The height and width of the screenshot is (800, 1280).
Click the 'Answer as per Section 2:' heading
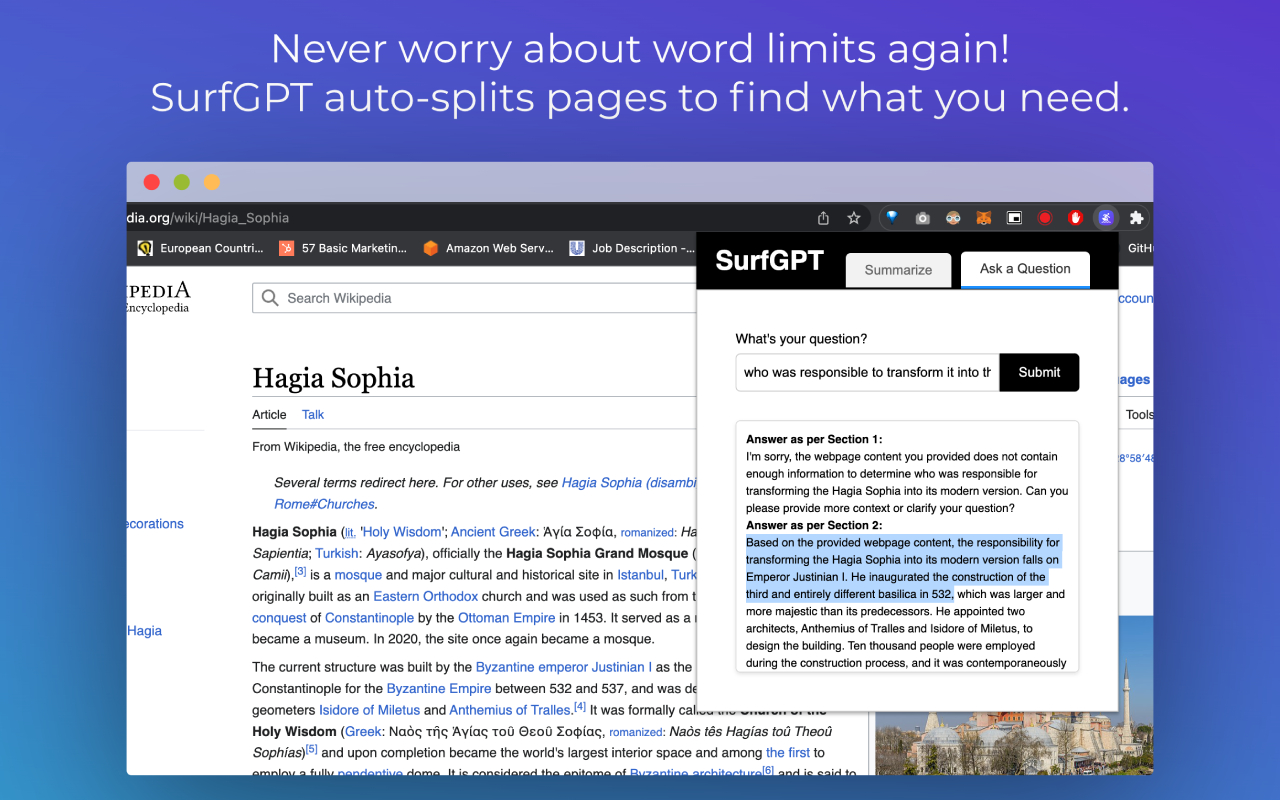pos(814,525)
